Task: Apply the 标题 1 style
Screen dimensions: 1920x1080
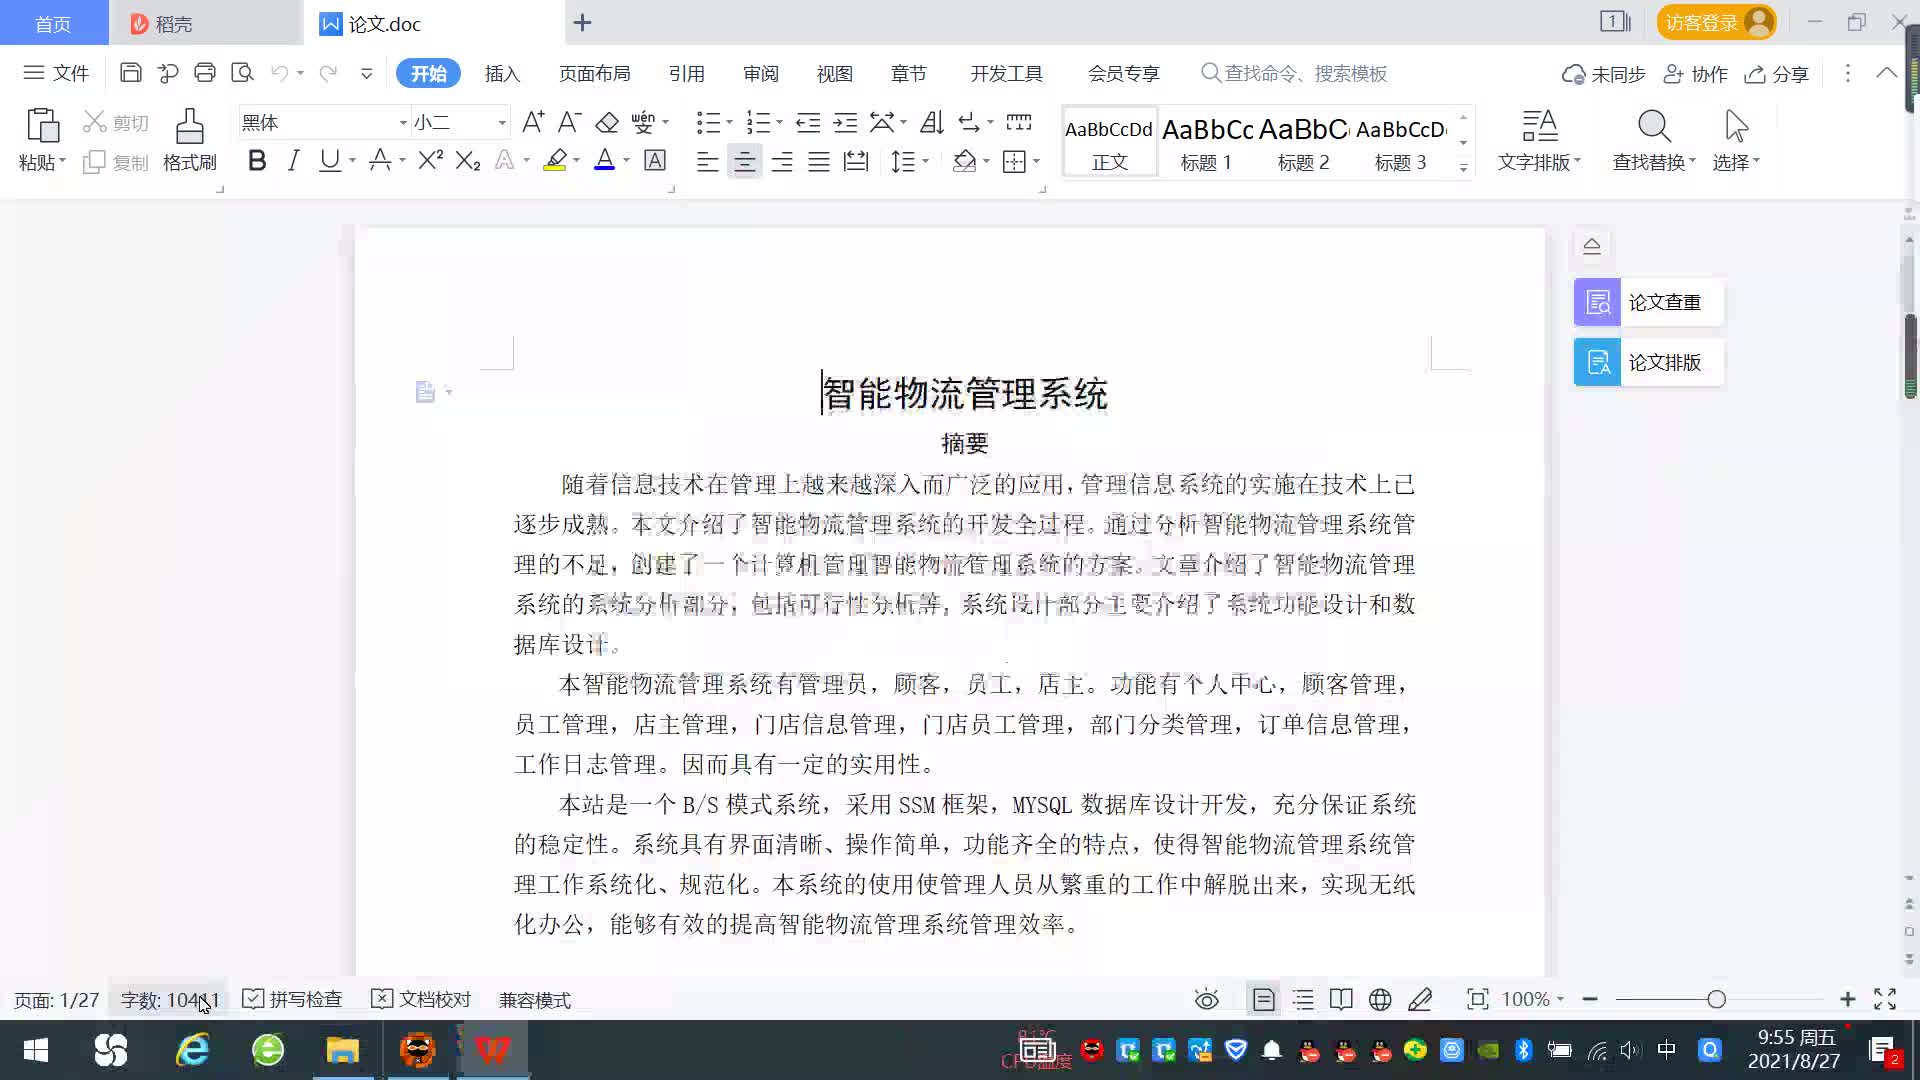Action: [x=1207, y=143]
